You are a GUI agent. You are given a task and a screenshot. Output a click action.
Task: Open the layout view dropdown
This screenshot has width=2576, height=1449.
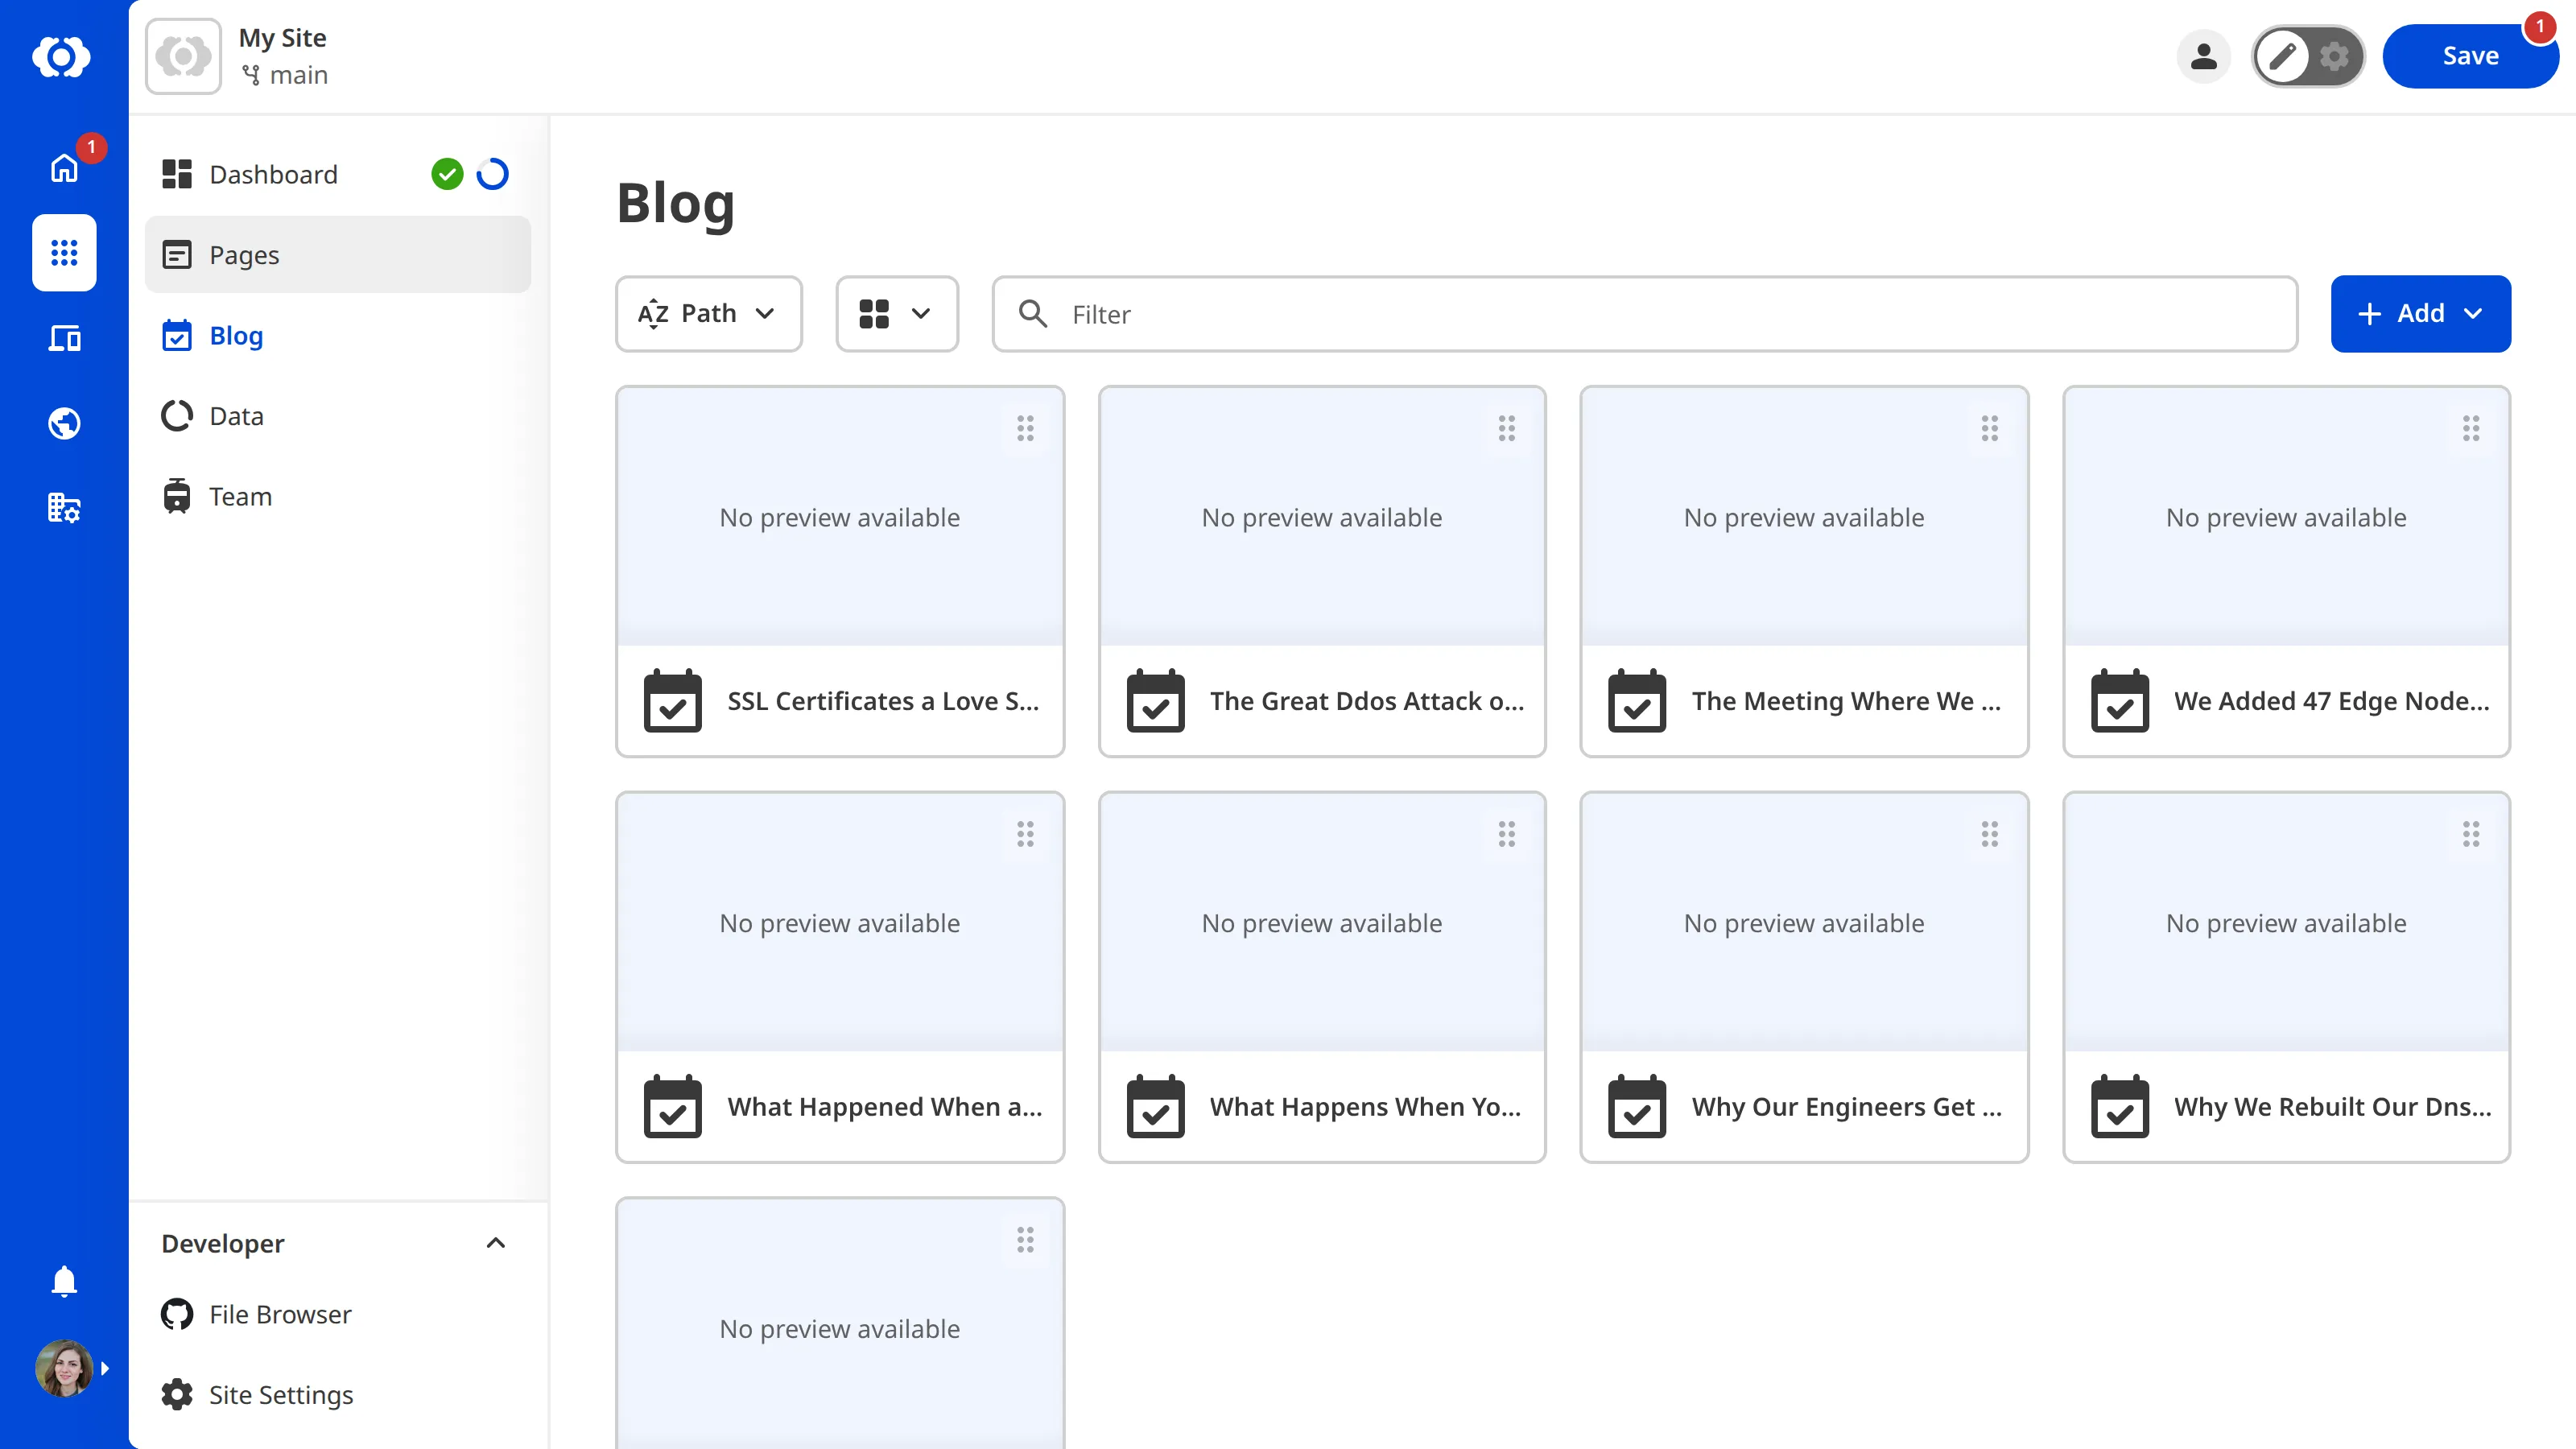coord(896,313)
